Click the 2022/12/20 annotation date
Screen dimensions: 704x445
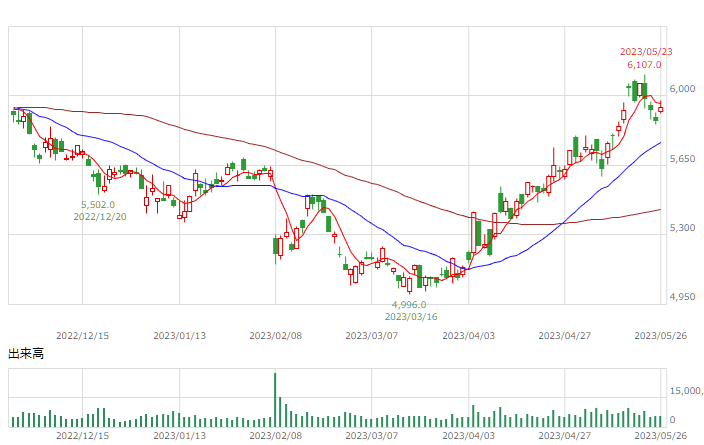coord(100,217)
